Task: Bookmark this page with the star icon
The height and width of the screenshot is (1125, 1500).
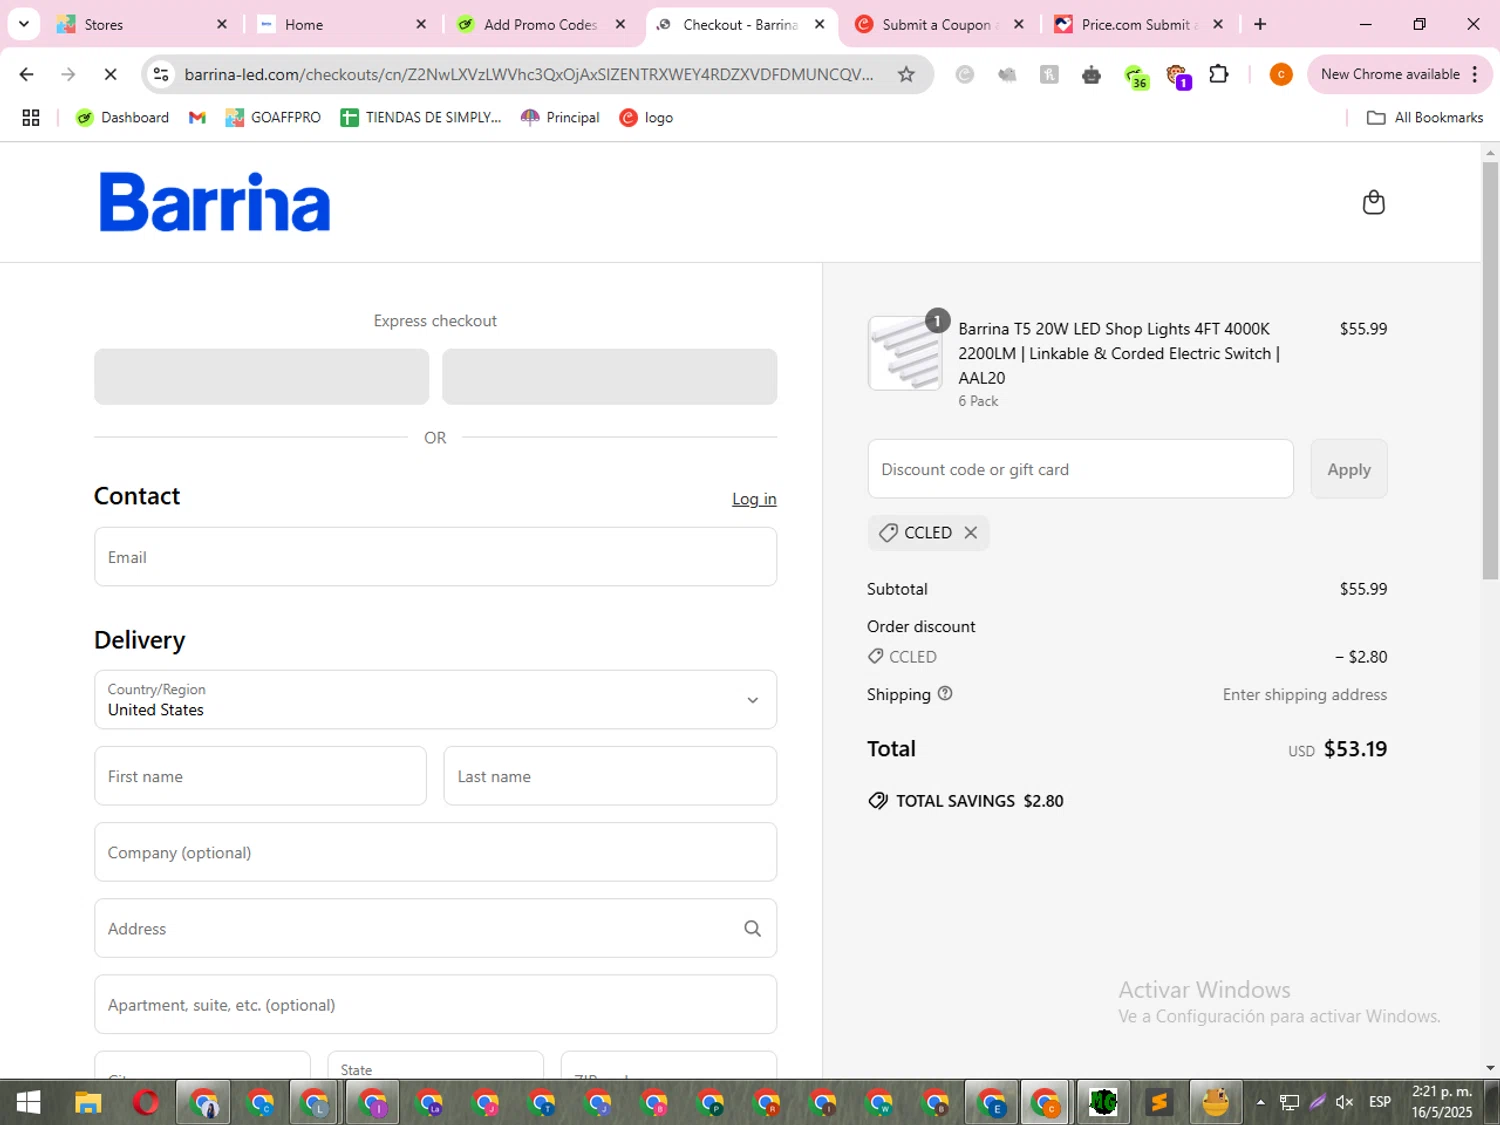Action: pos(906,74)
